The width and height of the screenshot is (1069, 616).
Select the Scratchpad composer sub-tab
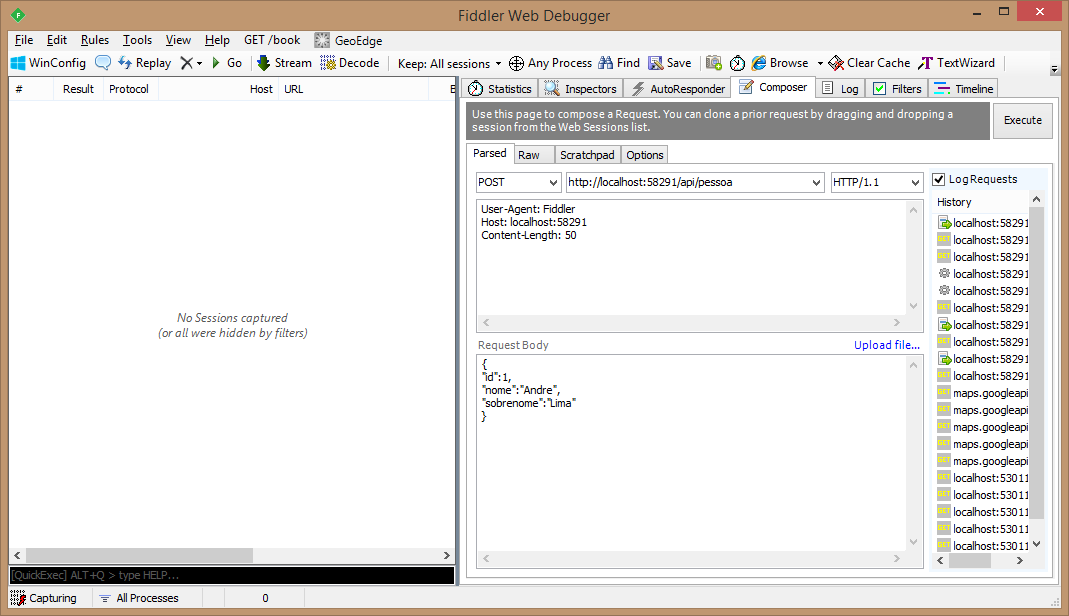click(587, 155)
